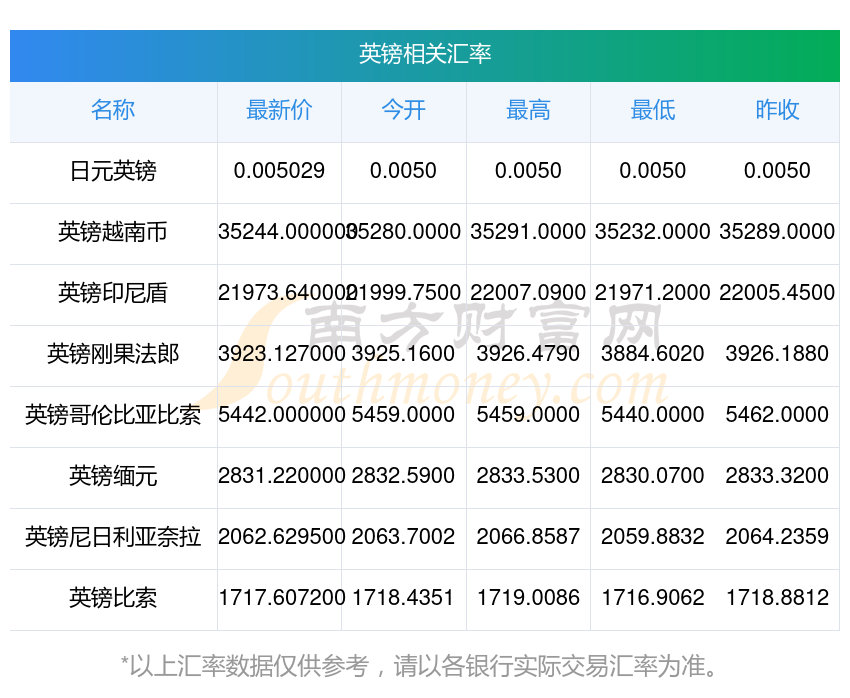Click the 日元英镑 row name

coord(113,171)
